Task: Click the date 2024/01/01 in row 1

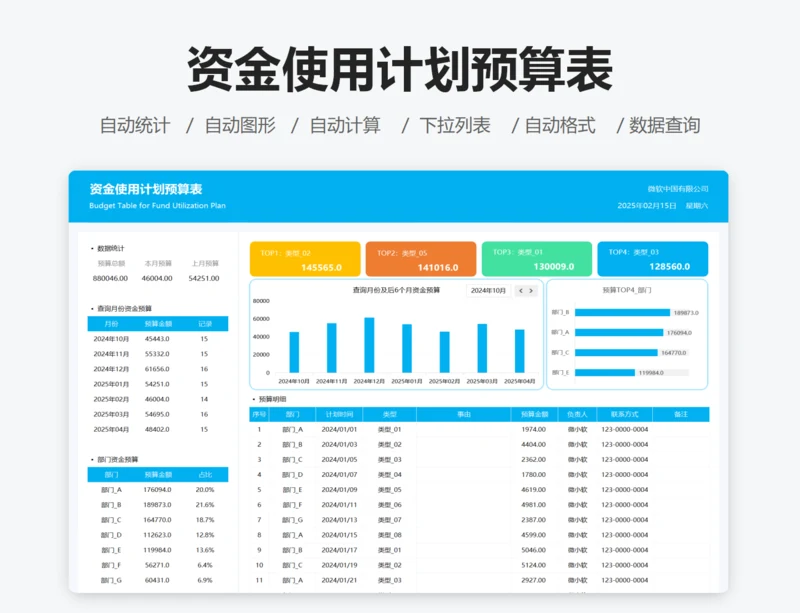Action: pos(339,429)
